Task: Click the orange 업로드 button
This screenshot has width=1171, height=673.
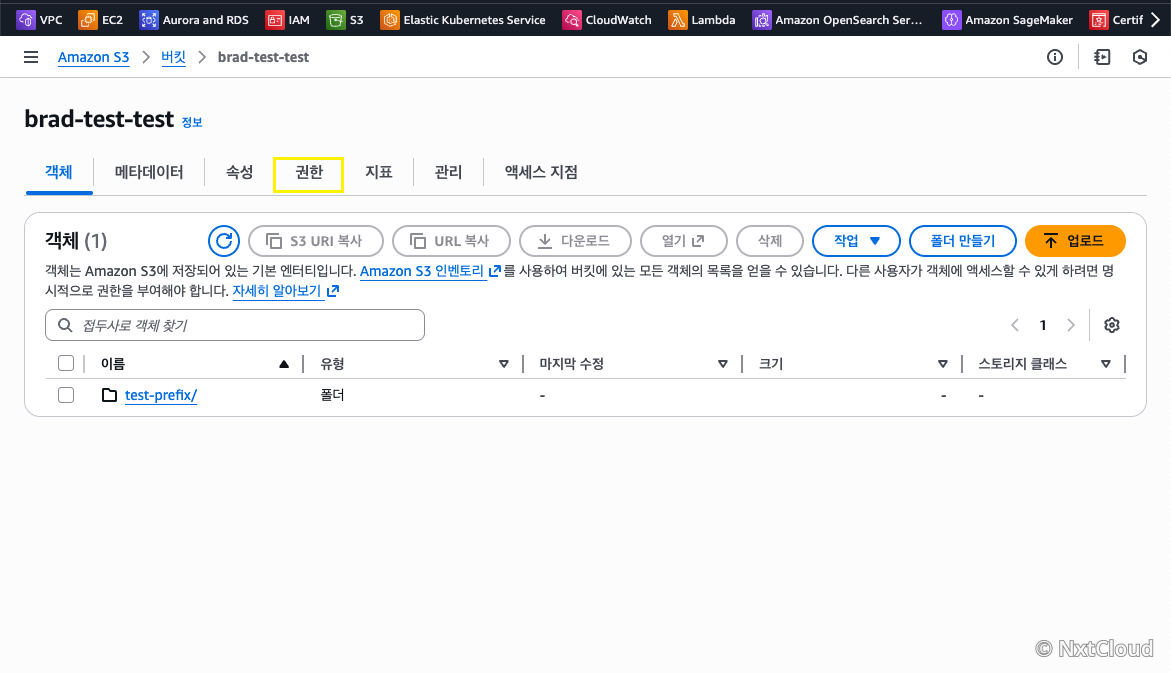Action: pos(1075,241)
